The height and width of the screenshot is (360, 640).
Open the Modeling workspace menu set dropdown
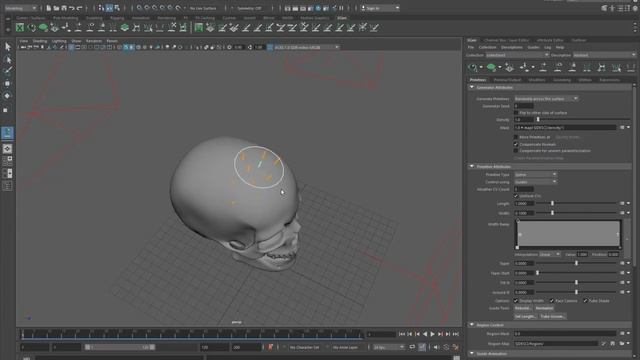(20, 8)
